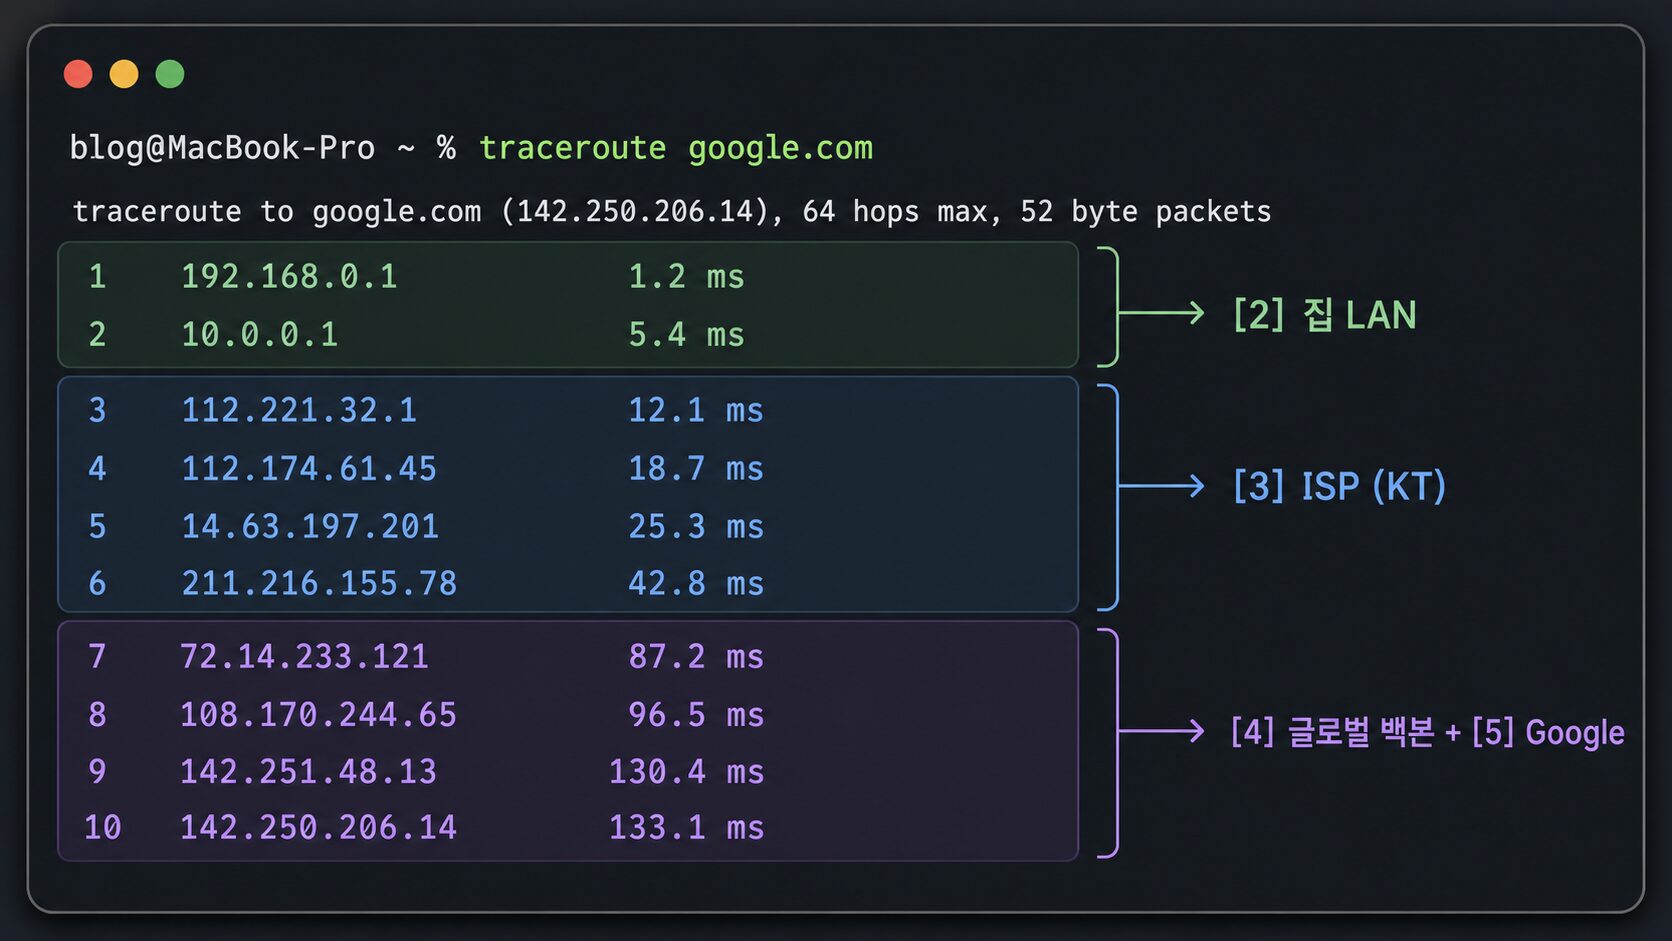This screenshot has height=941, width=1672.
Task: Select hop 1 address 192.168.0.1
Action: coord(289,276)
